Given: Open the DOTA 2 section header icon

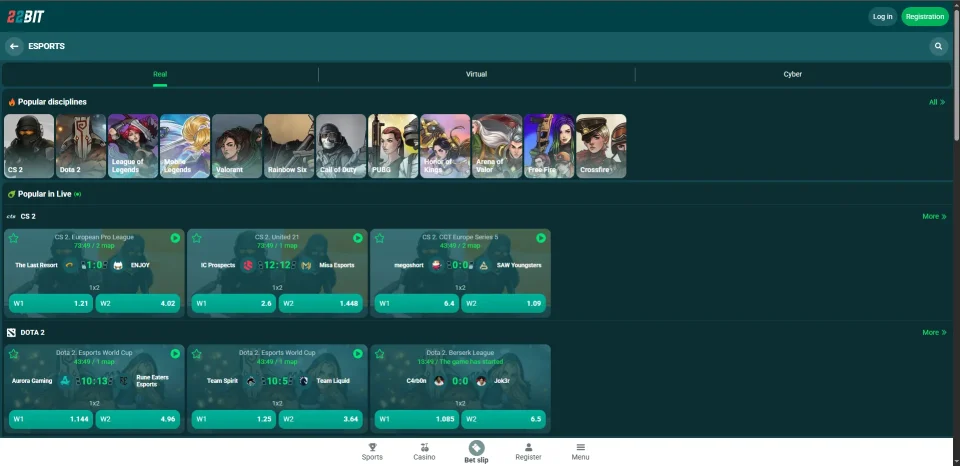Looking at the screenshot, I should (x=11, y=333).
